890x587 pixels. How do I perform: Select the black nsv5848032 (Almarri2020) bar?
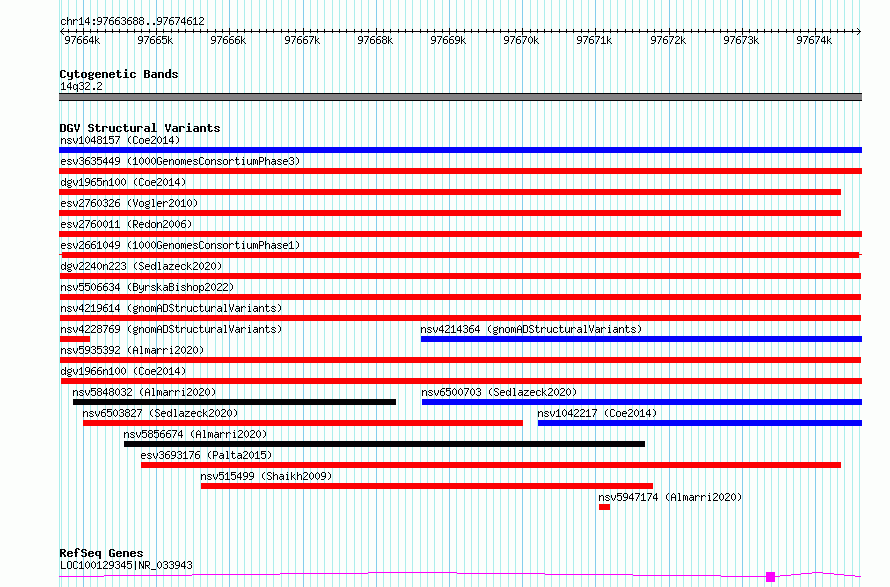[x=234, y=402]
